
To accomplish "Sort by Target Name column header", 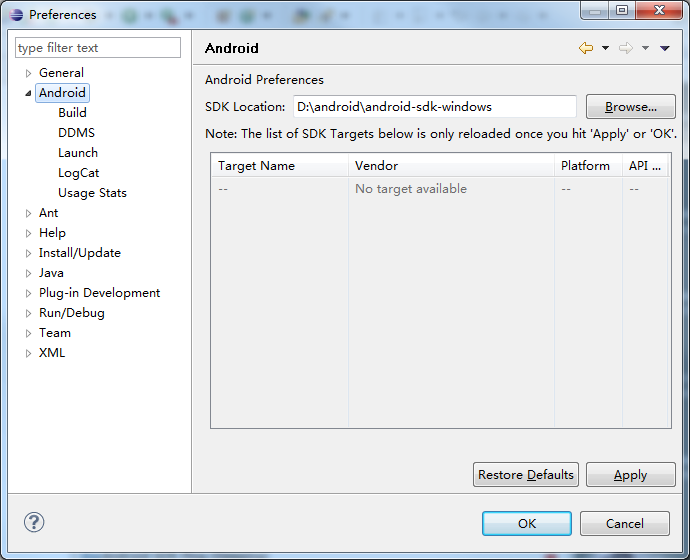I will pyautogui.click(x=280, y=166).
